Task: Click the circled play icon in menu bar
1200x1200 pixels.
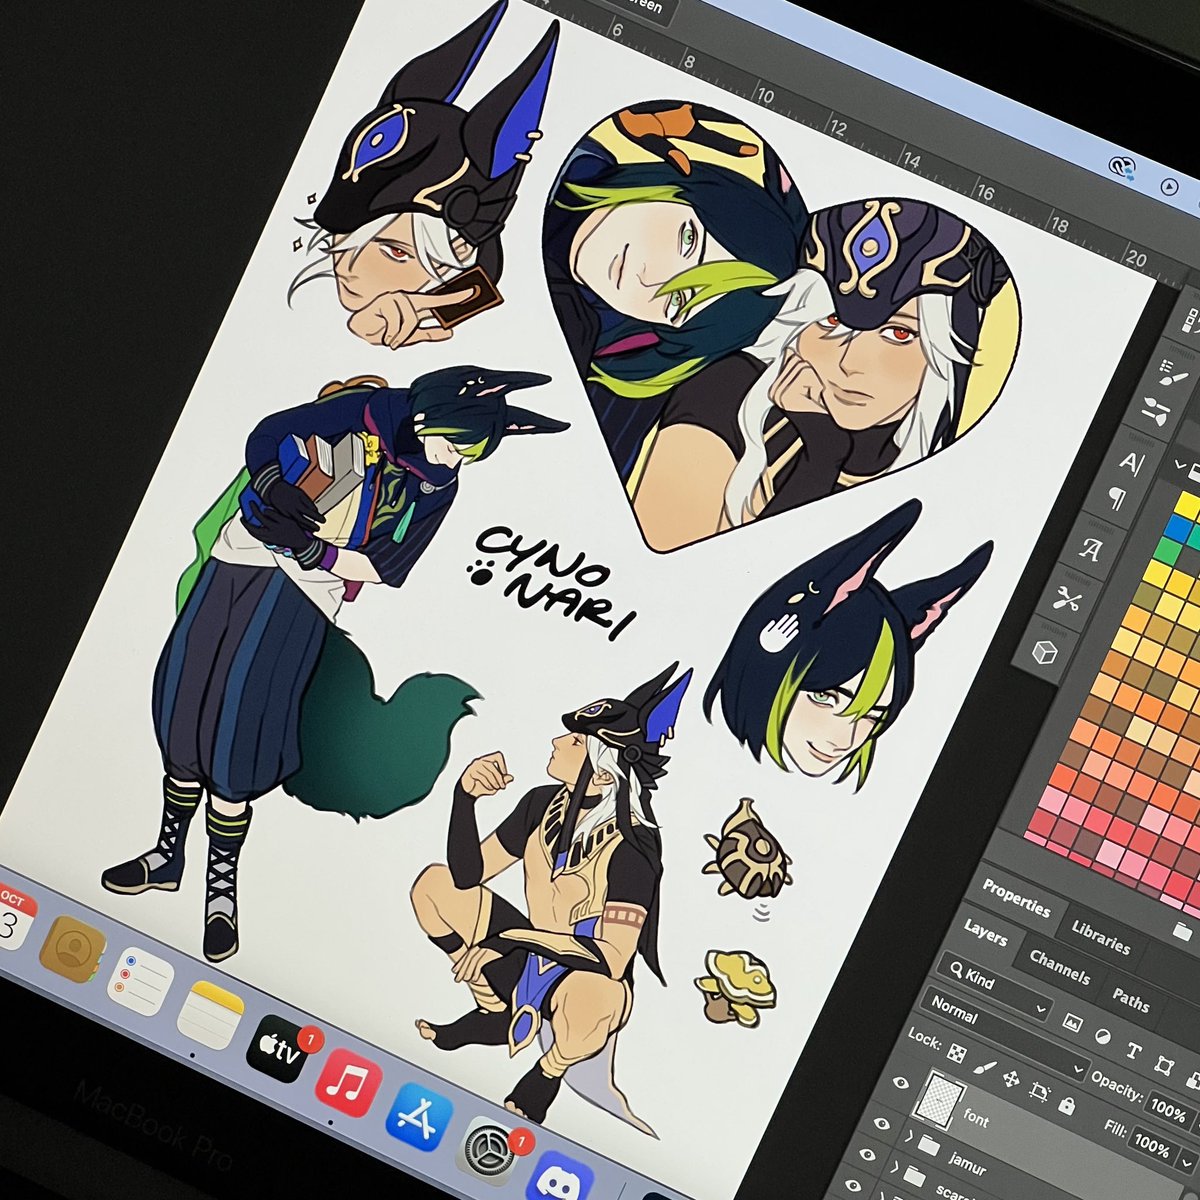Action: [x=1169, y=186]
